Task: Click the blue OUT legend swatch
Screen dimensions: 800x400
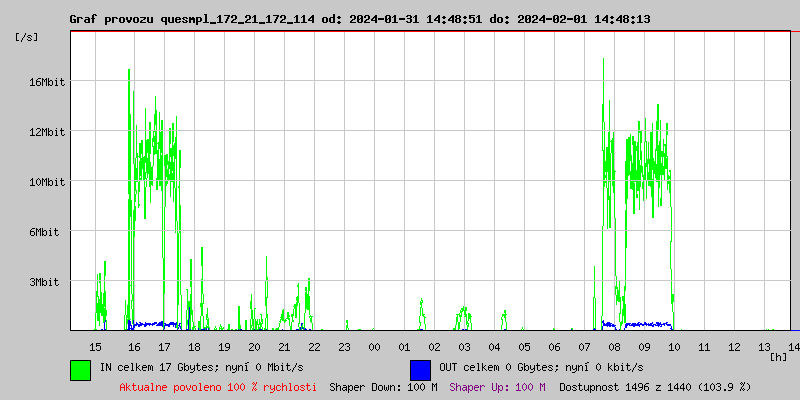Action: (x=420, y=369)
